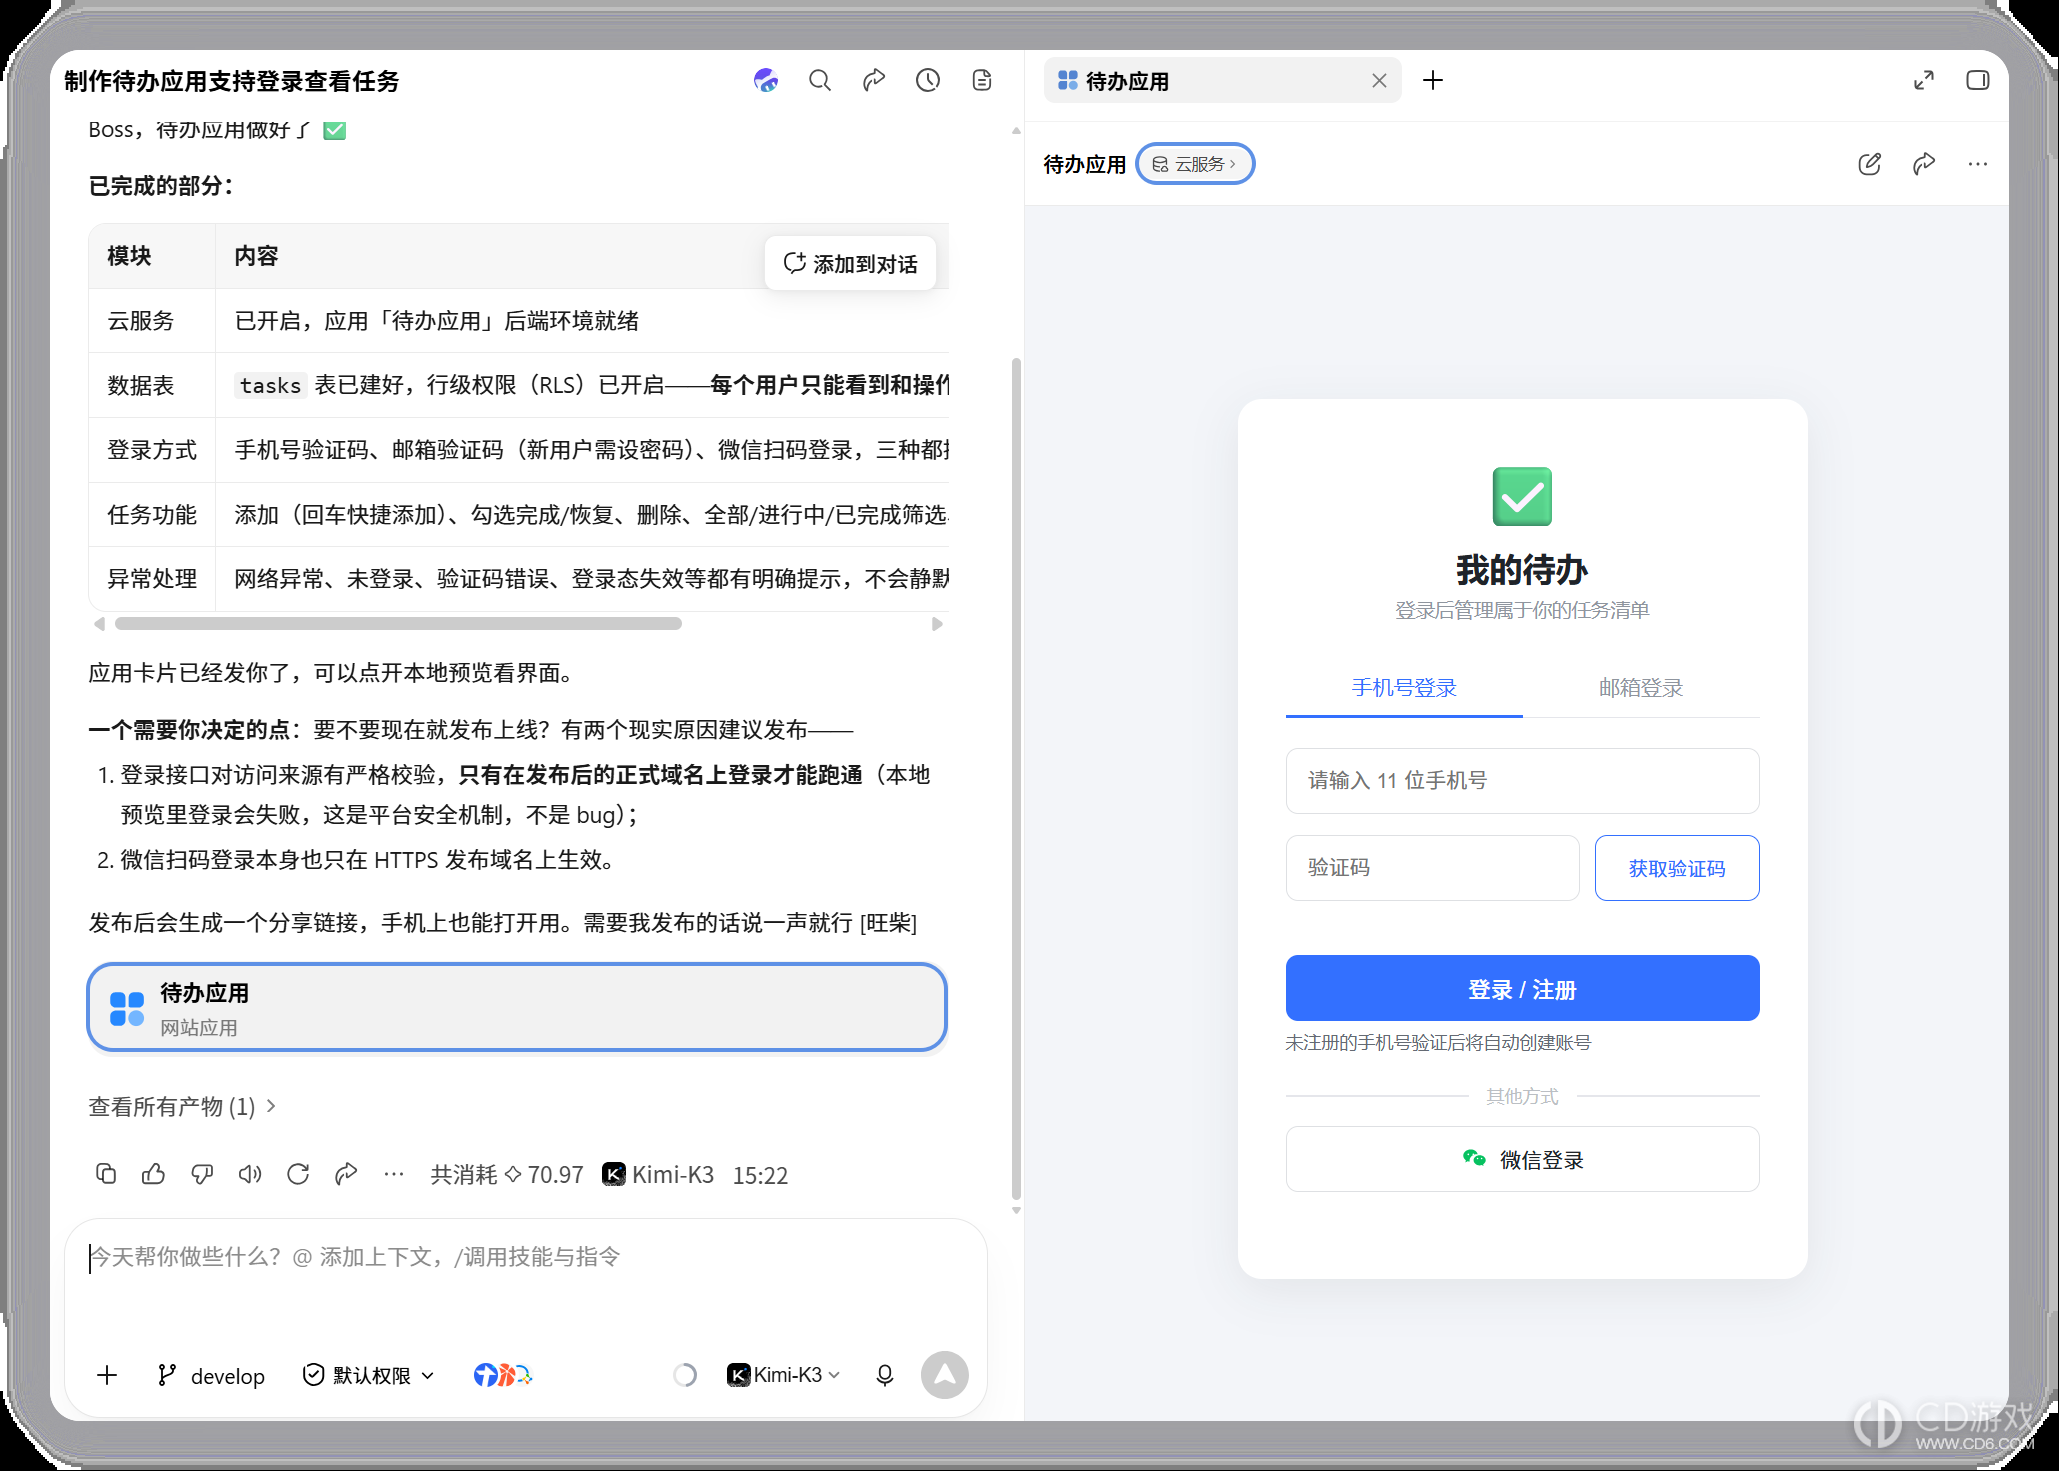Copy the message with the copy icon

click(106, 1174)
